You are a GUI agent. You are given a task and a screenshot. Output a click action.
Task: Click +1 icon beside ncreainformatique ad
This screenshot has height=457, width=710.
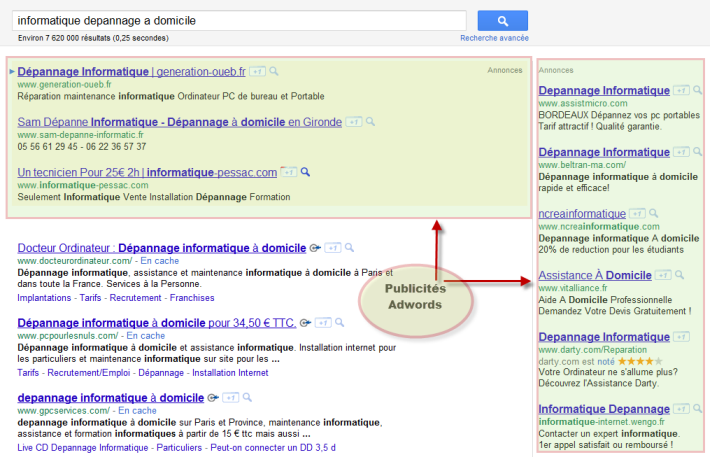tap(638, 213)
